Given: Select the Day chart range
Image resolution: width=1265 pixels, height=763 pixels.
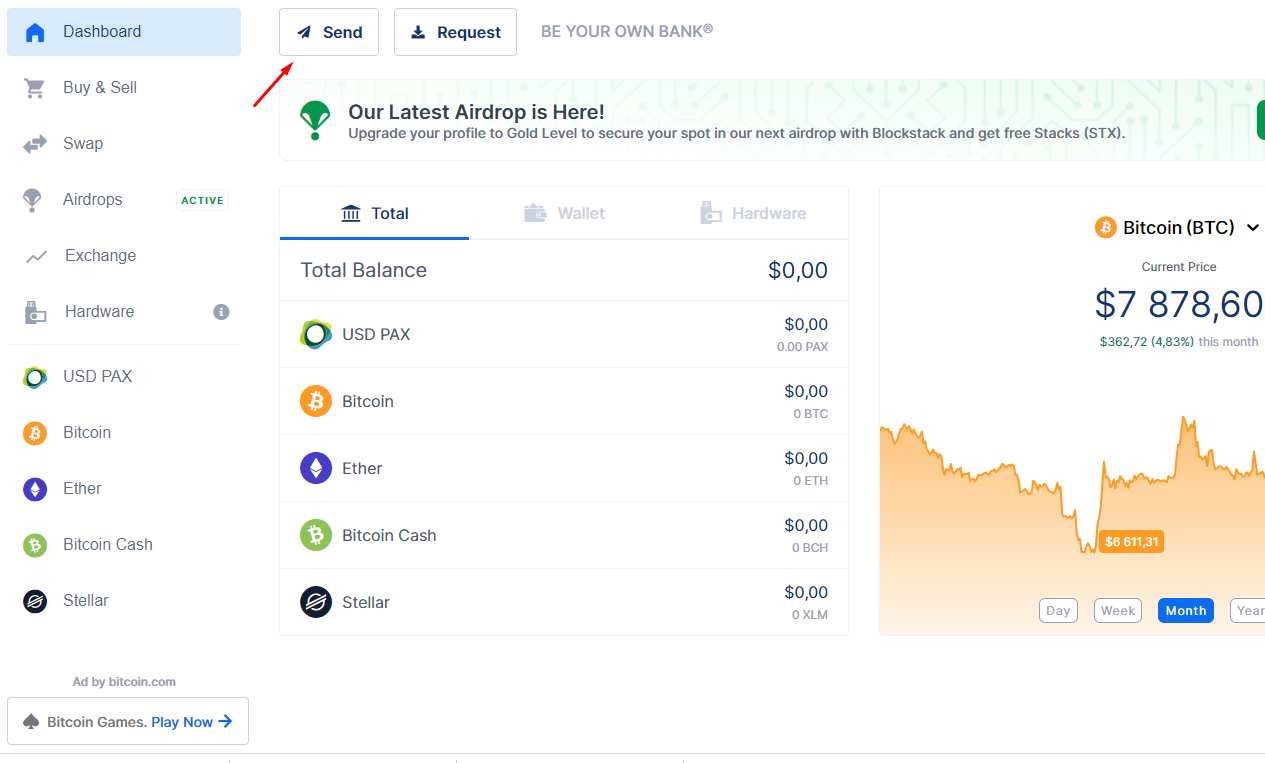Looking at the screenshot, I should click(1058, 611).
